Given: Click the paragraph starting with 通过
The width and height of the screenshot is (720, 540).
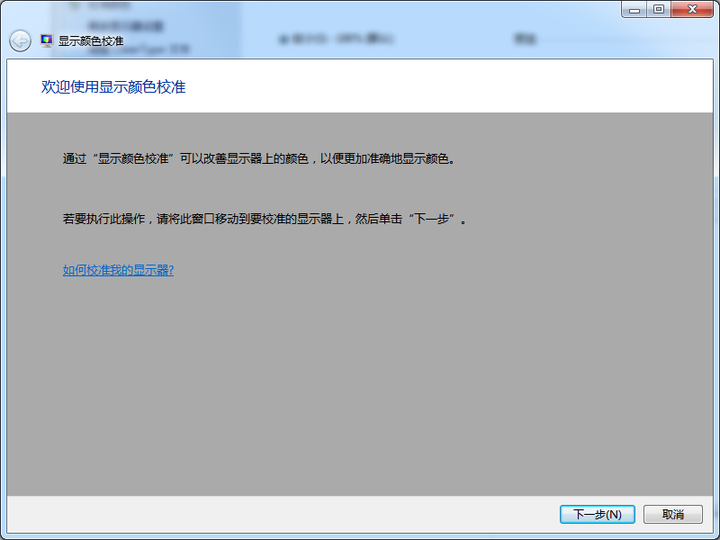Looking at the screenshot, I should coord(259,159).
